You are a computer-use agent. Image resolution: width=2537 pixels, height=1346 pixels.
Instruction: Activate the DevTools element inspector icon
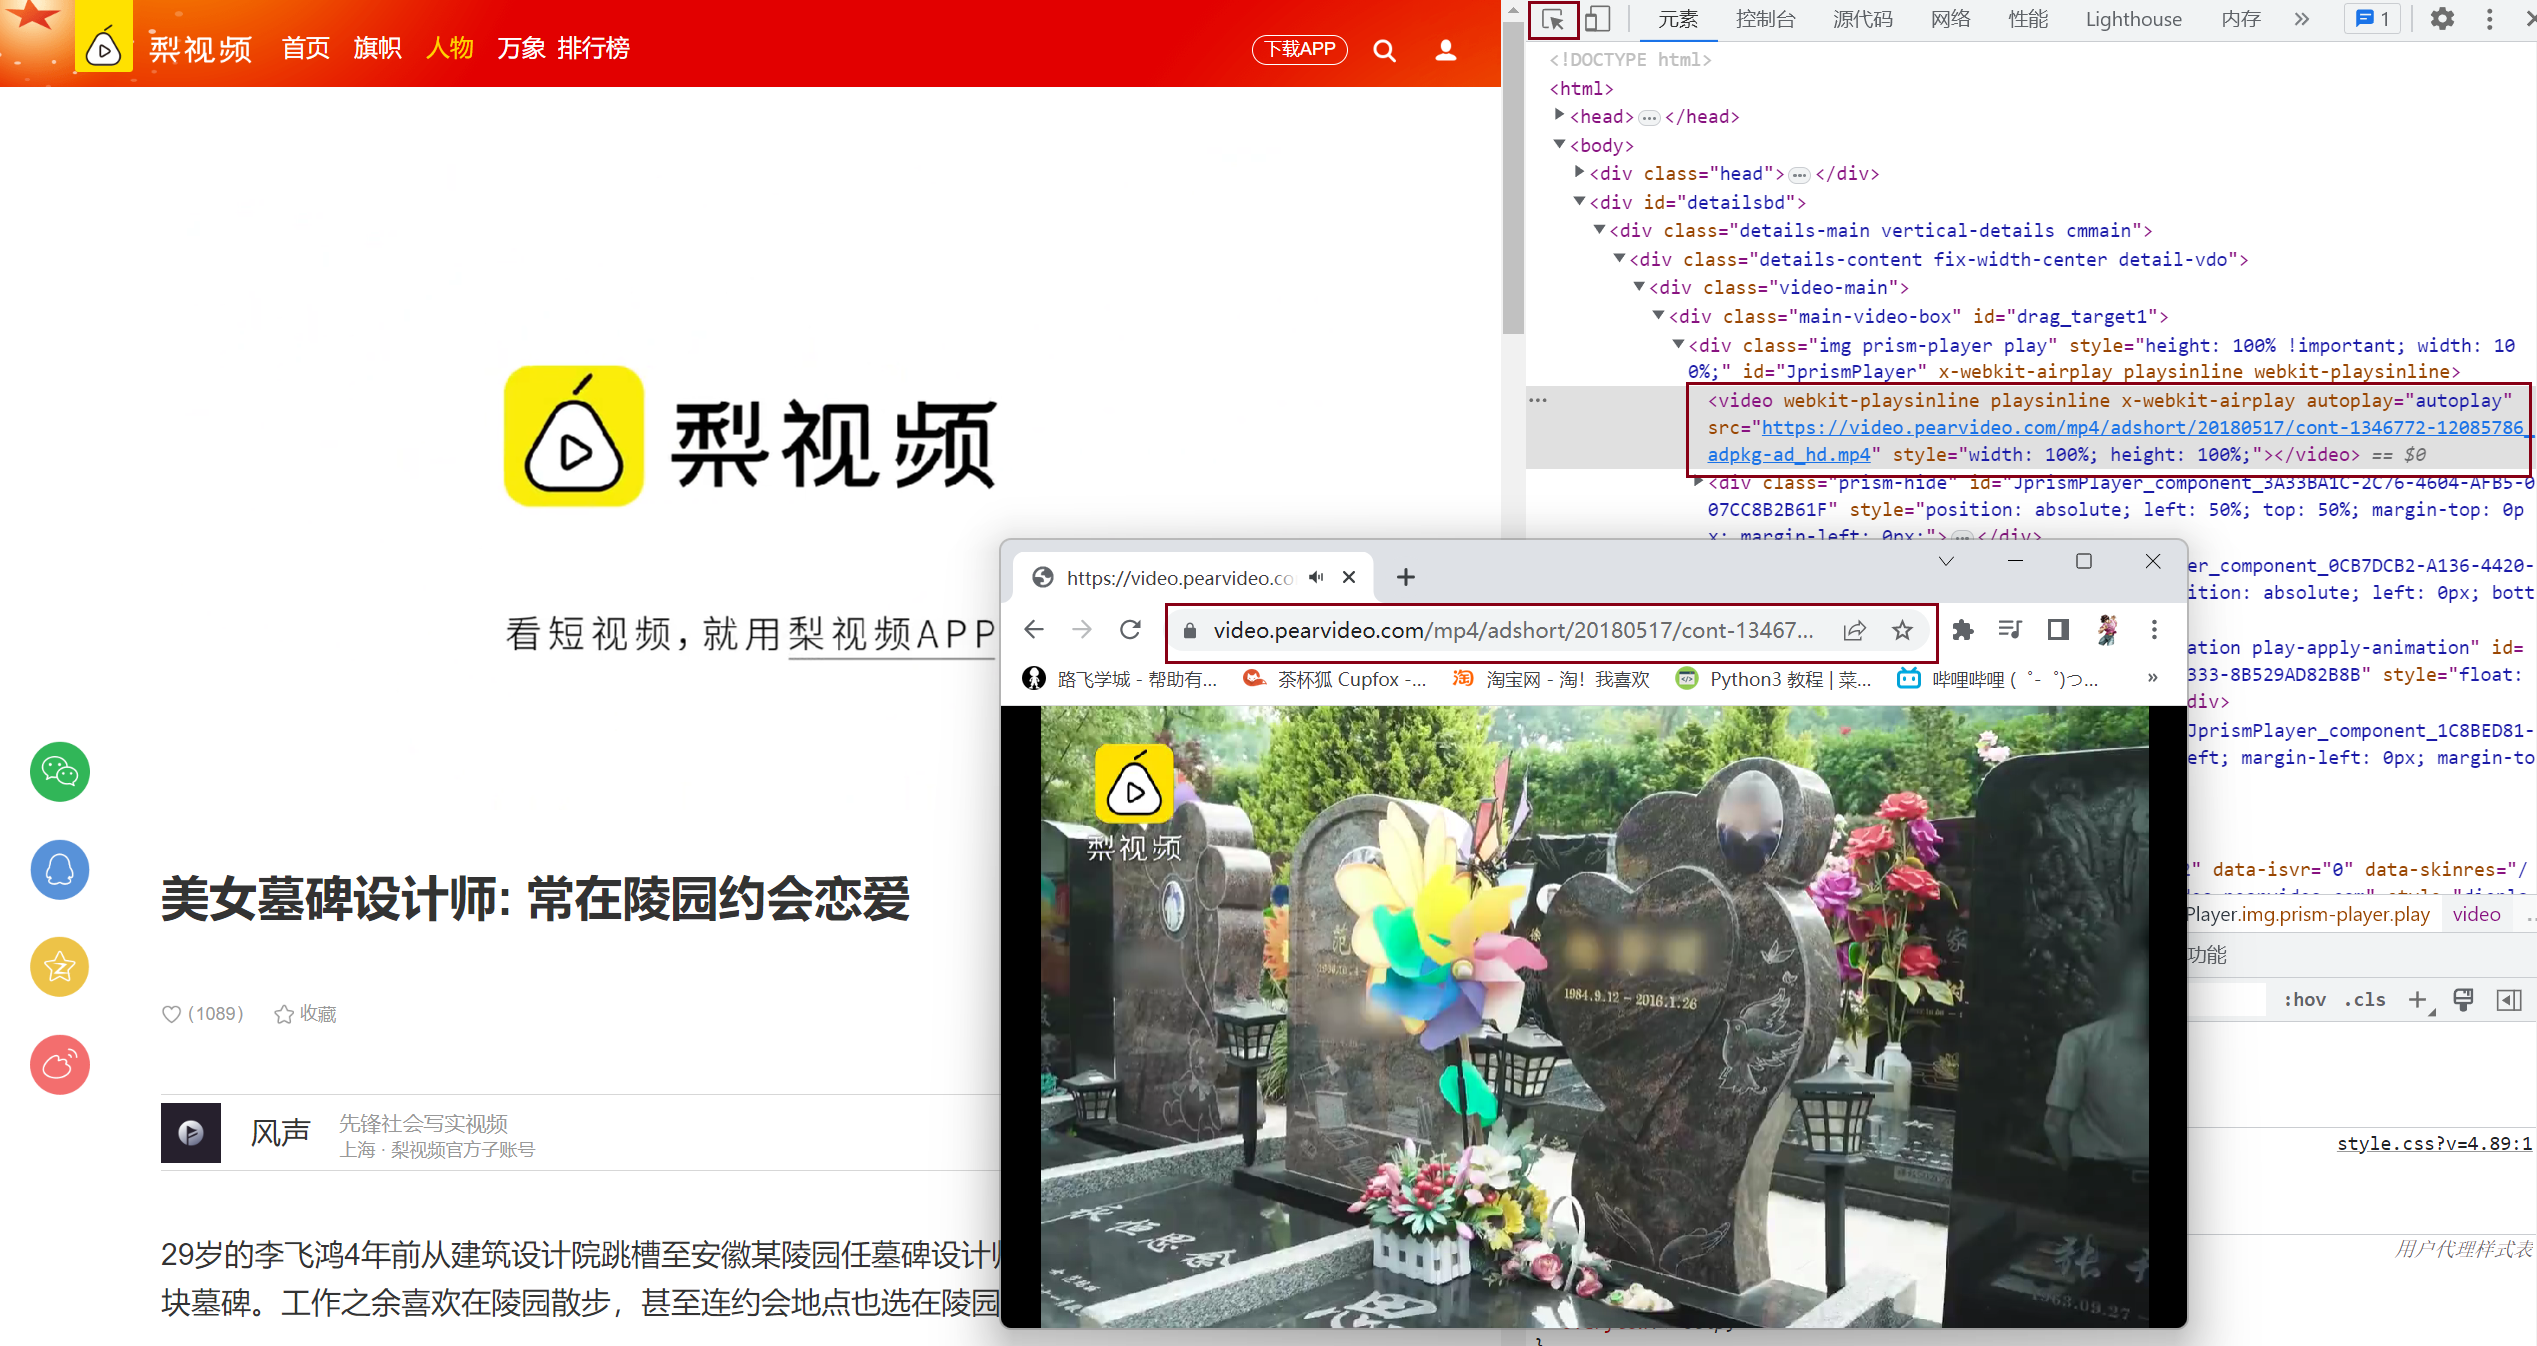[x=1553, y=19]
